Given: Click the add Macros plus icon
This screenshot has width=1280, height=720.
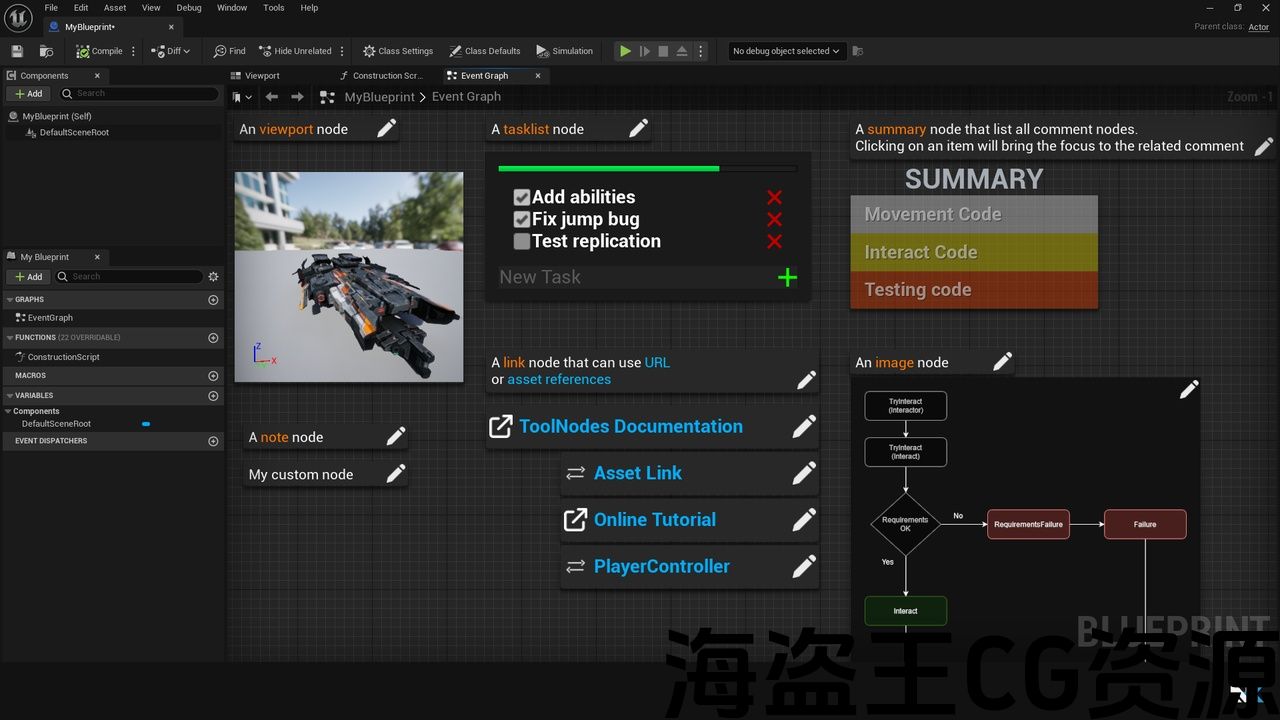Looking at the screenshot, I should tap(213, 376).
